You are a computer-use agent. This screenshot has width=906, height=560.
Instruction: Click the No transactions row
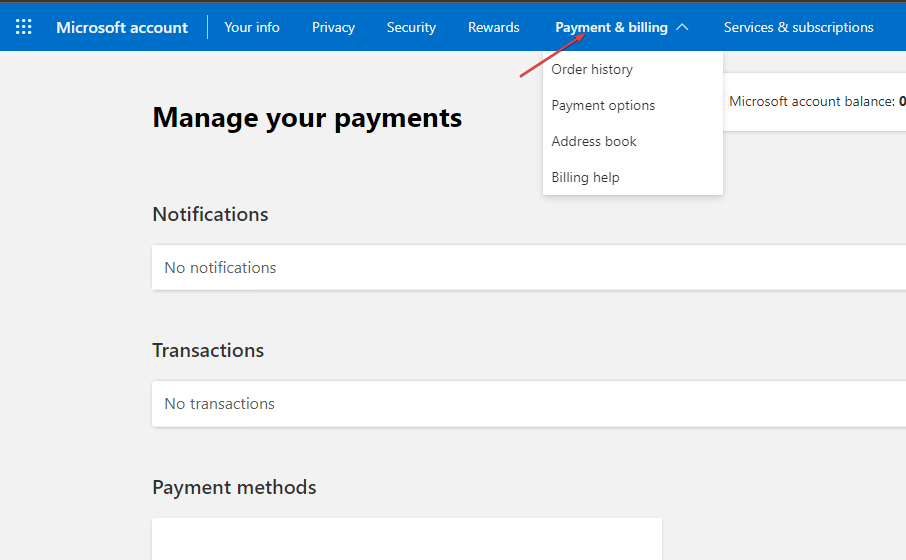point(529,403)
